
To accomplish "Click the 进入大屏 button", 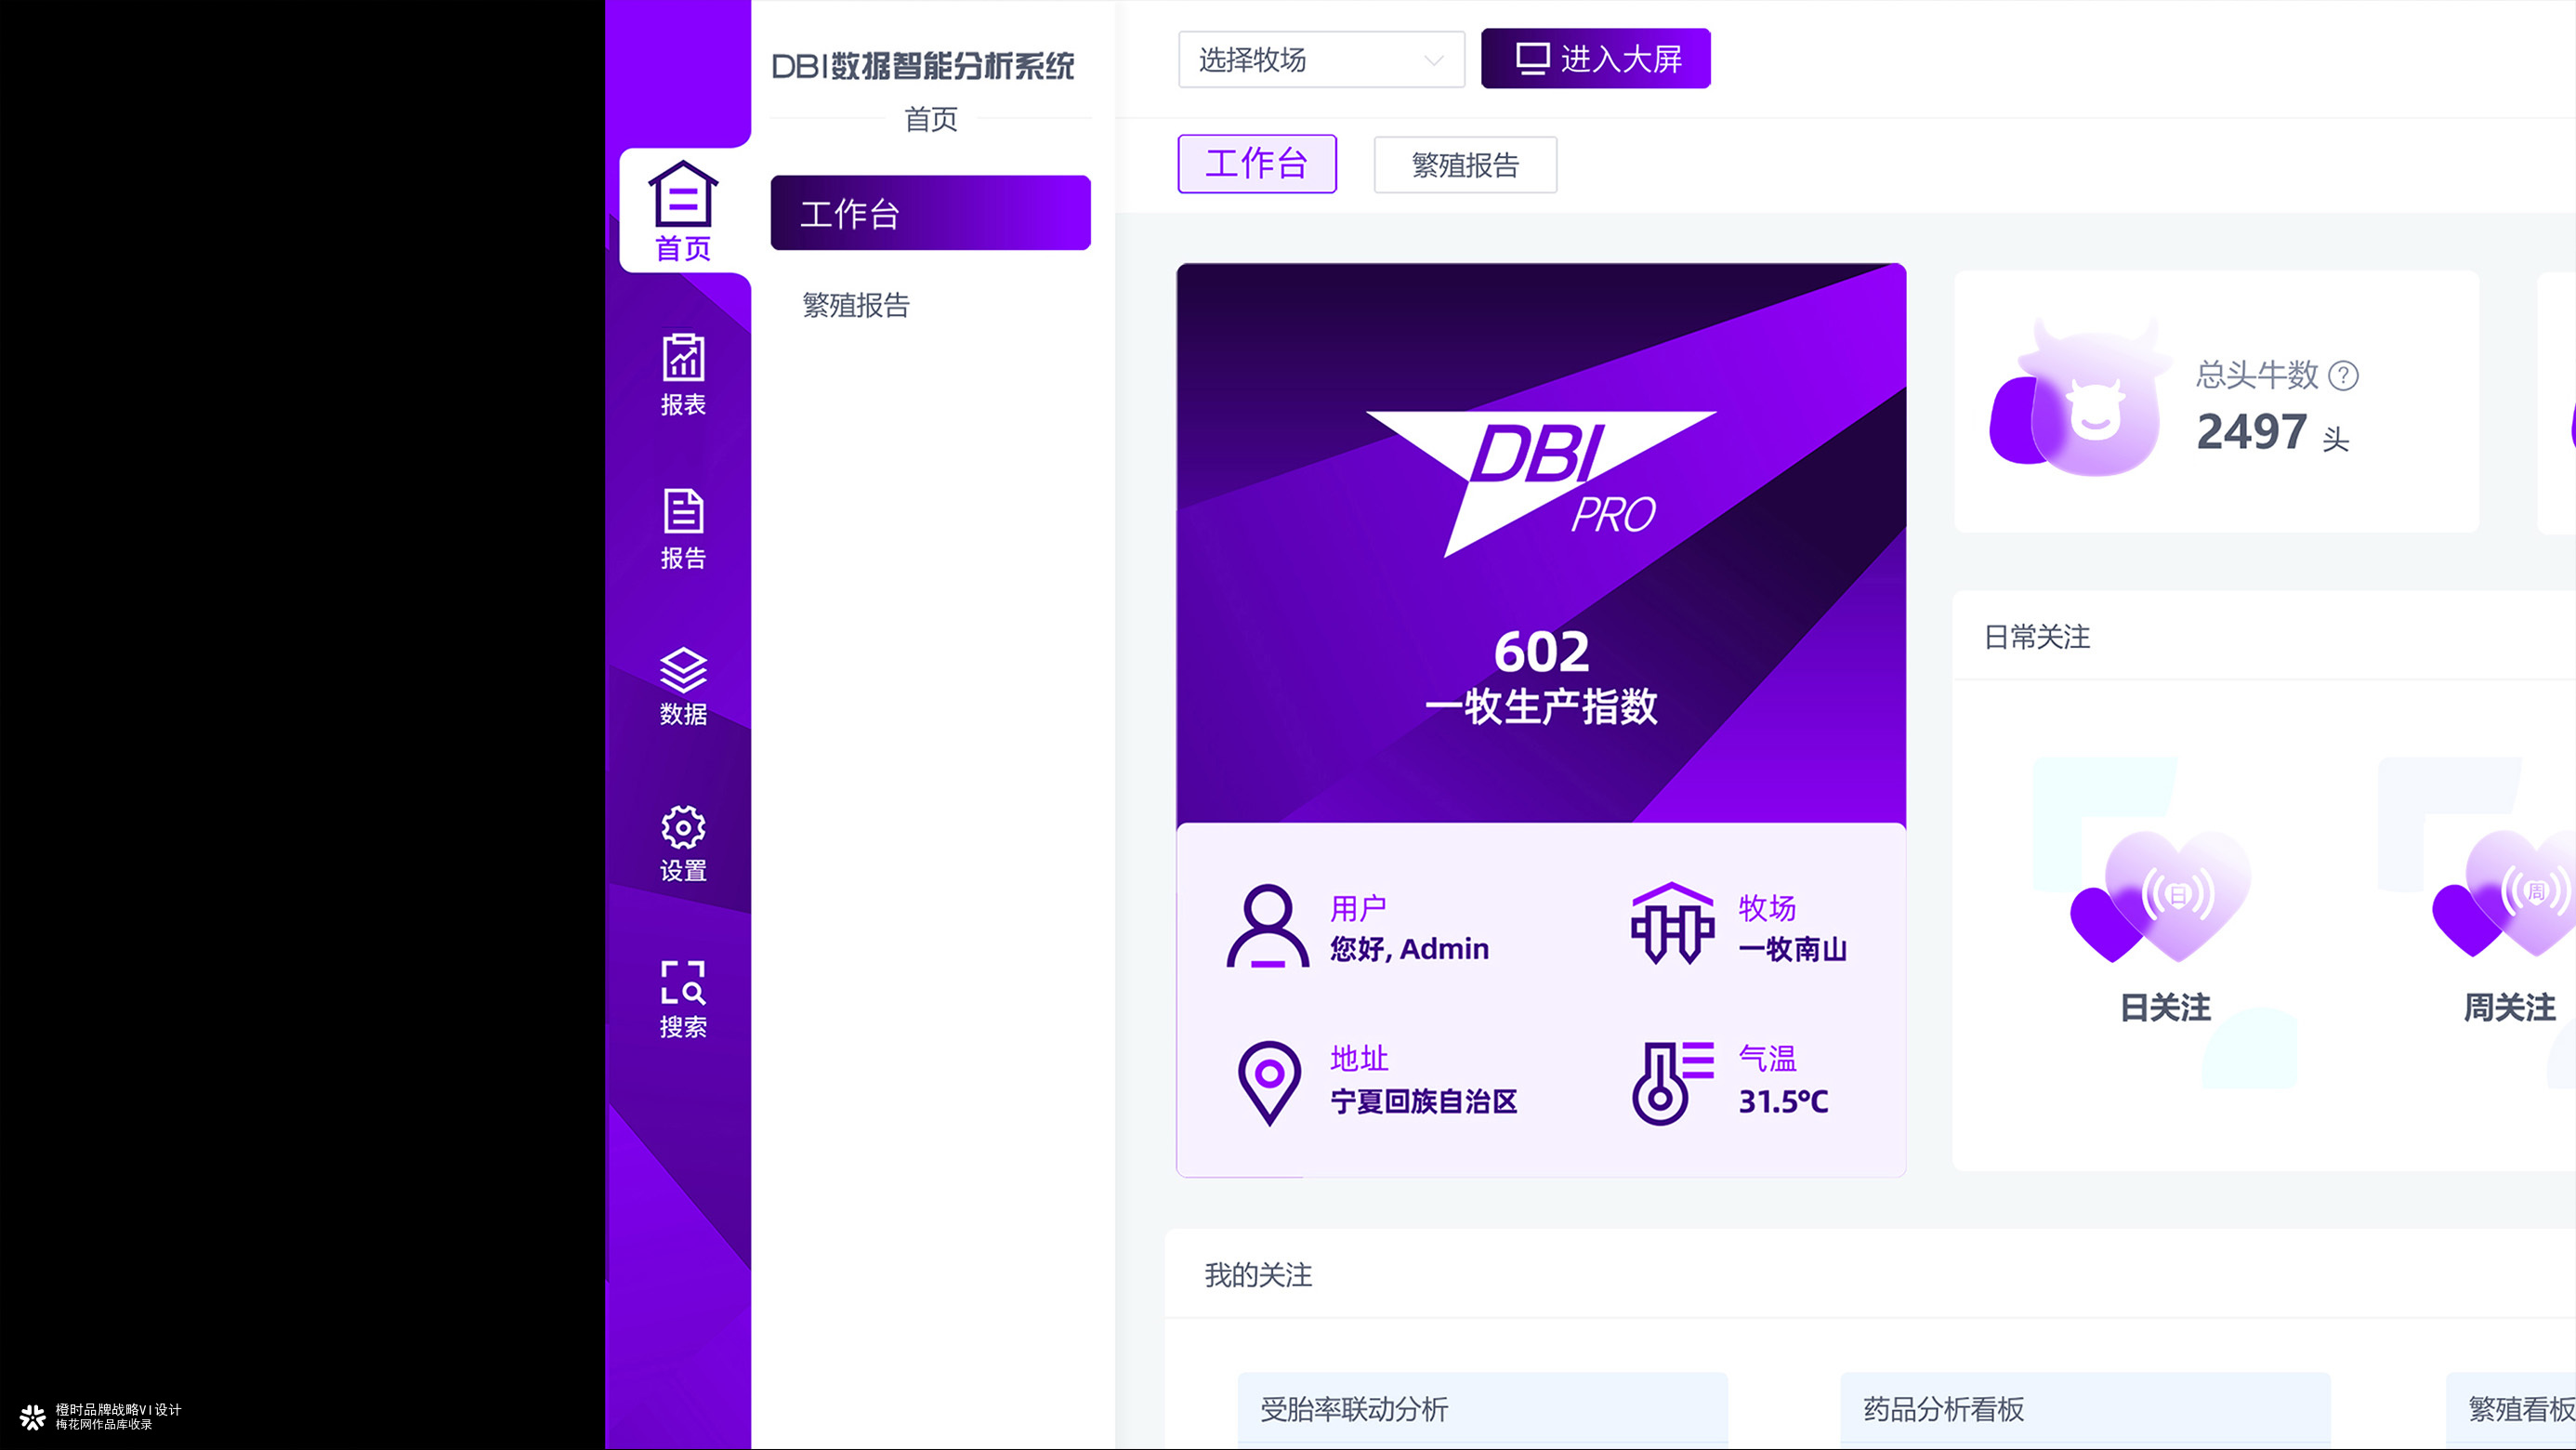I will [x=1596, y=59].
